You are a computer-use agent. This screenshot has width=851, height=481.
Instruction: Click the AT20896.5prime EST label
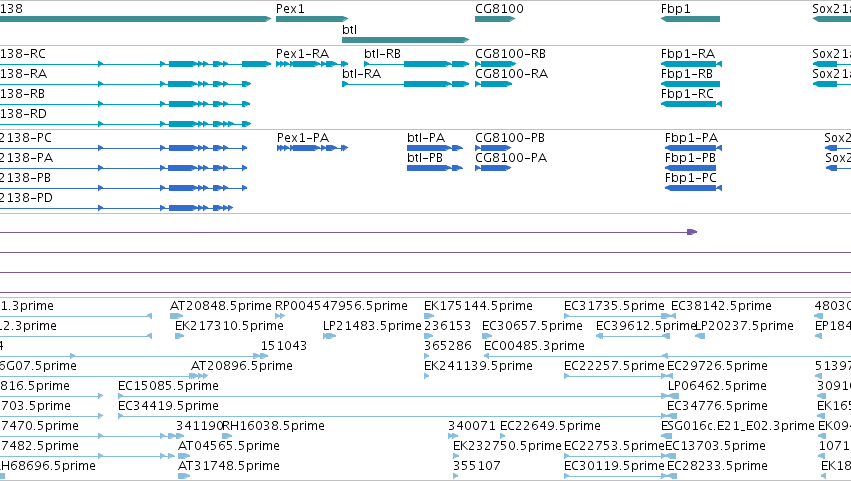[x=242, y=366]
